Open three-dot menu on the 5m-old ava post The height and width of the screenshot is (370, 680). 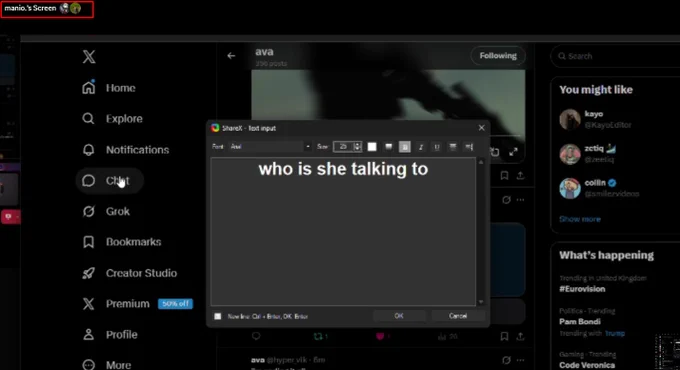(x=520, y=360)
